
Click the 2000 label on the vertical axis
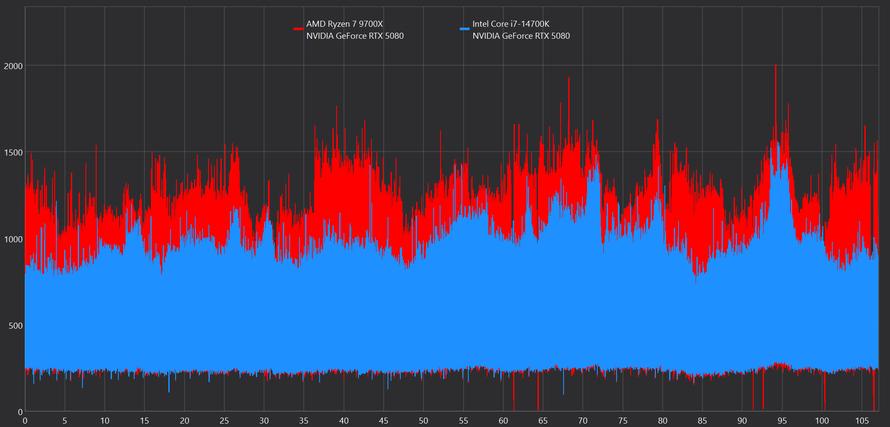12,66
